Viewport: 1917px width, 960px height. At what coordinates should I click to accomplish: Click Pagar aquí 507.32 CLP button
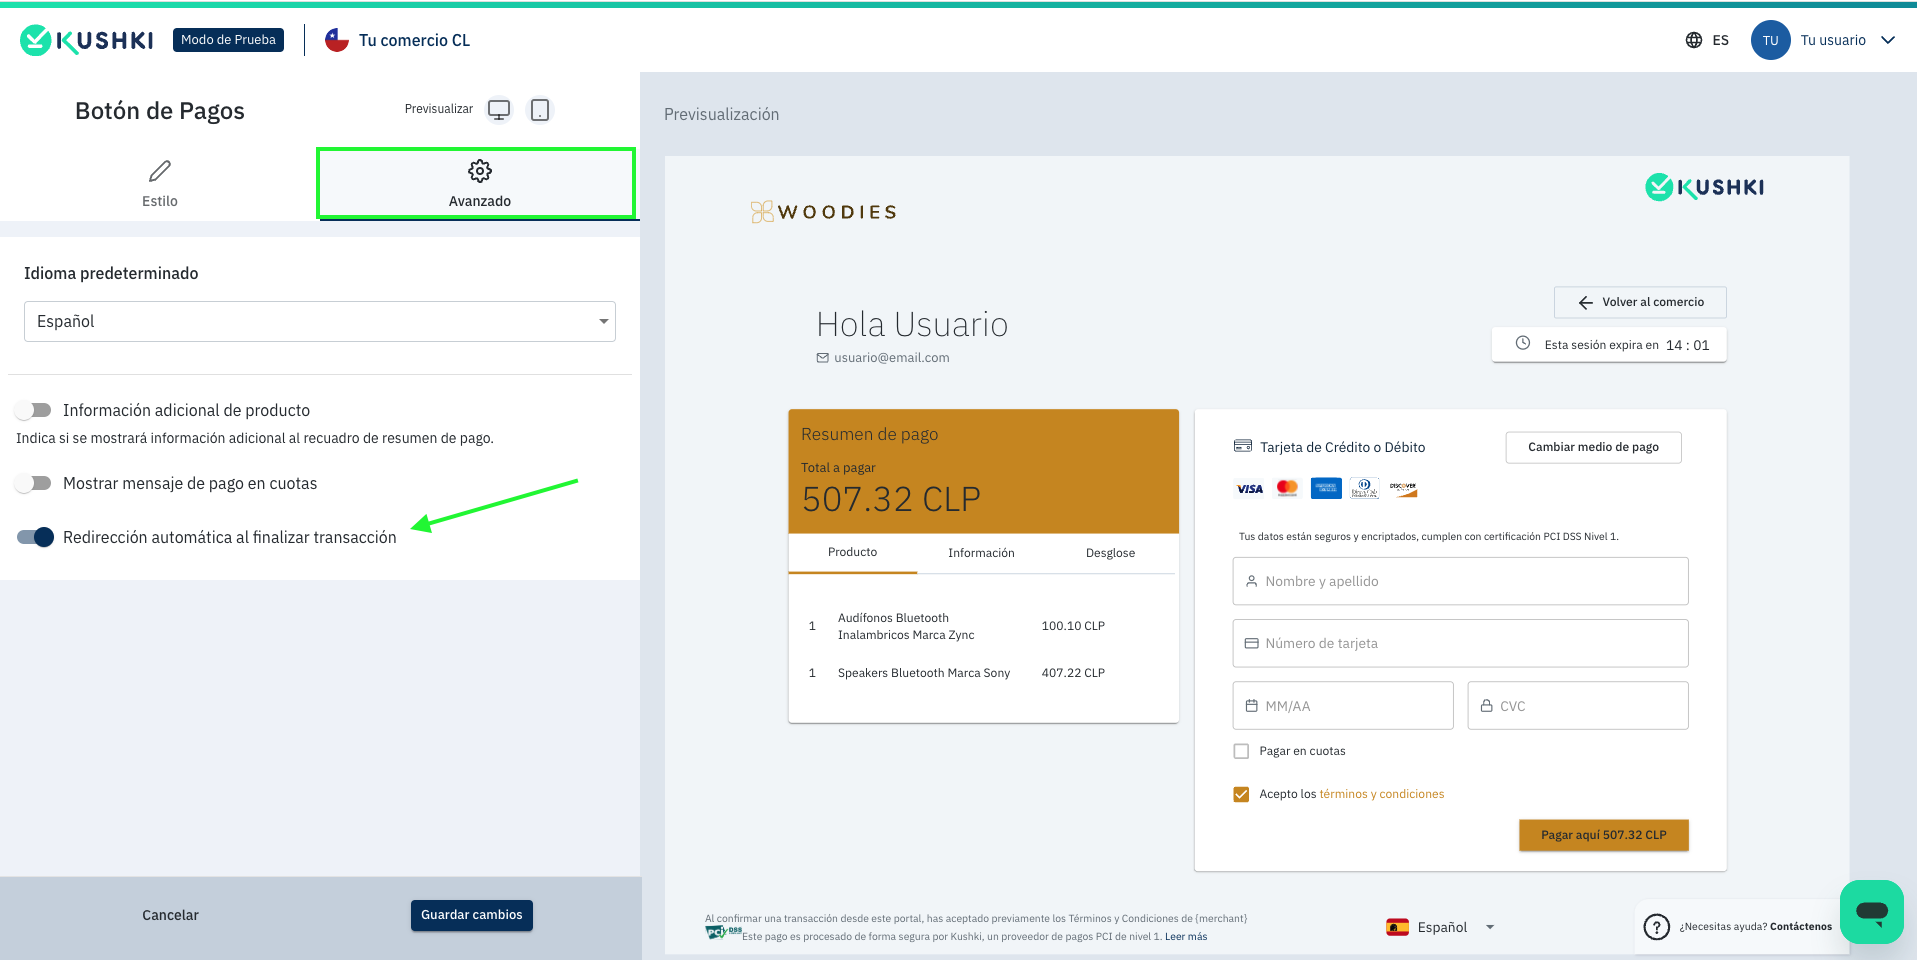point(1603,835)
